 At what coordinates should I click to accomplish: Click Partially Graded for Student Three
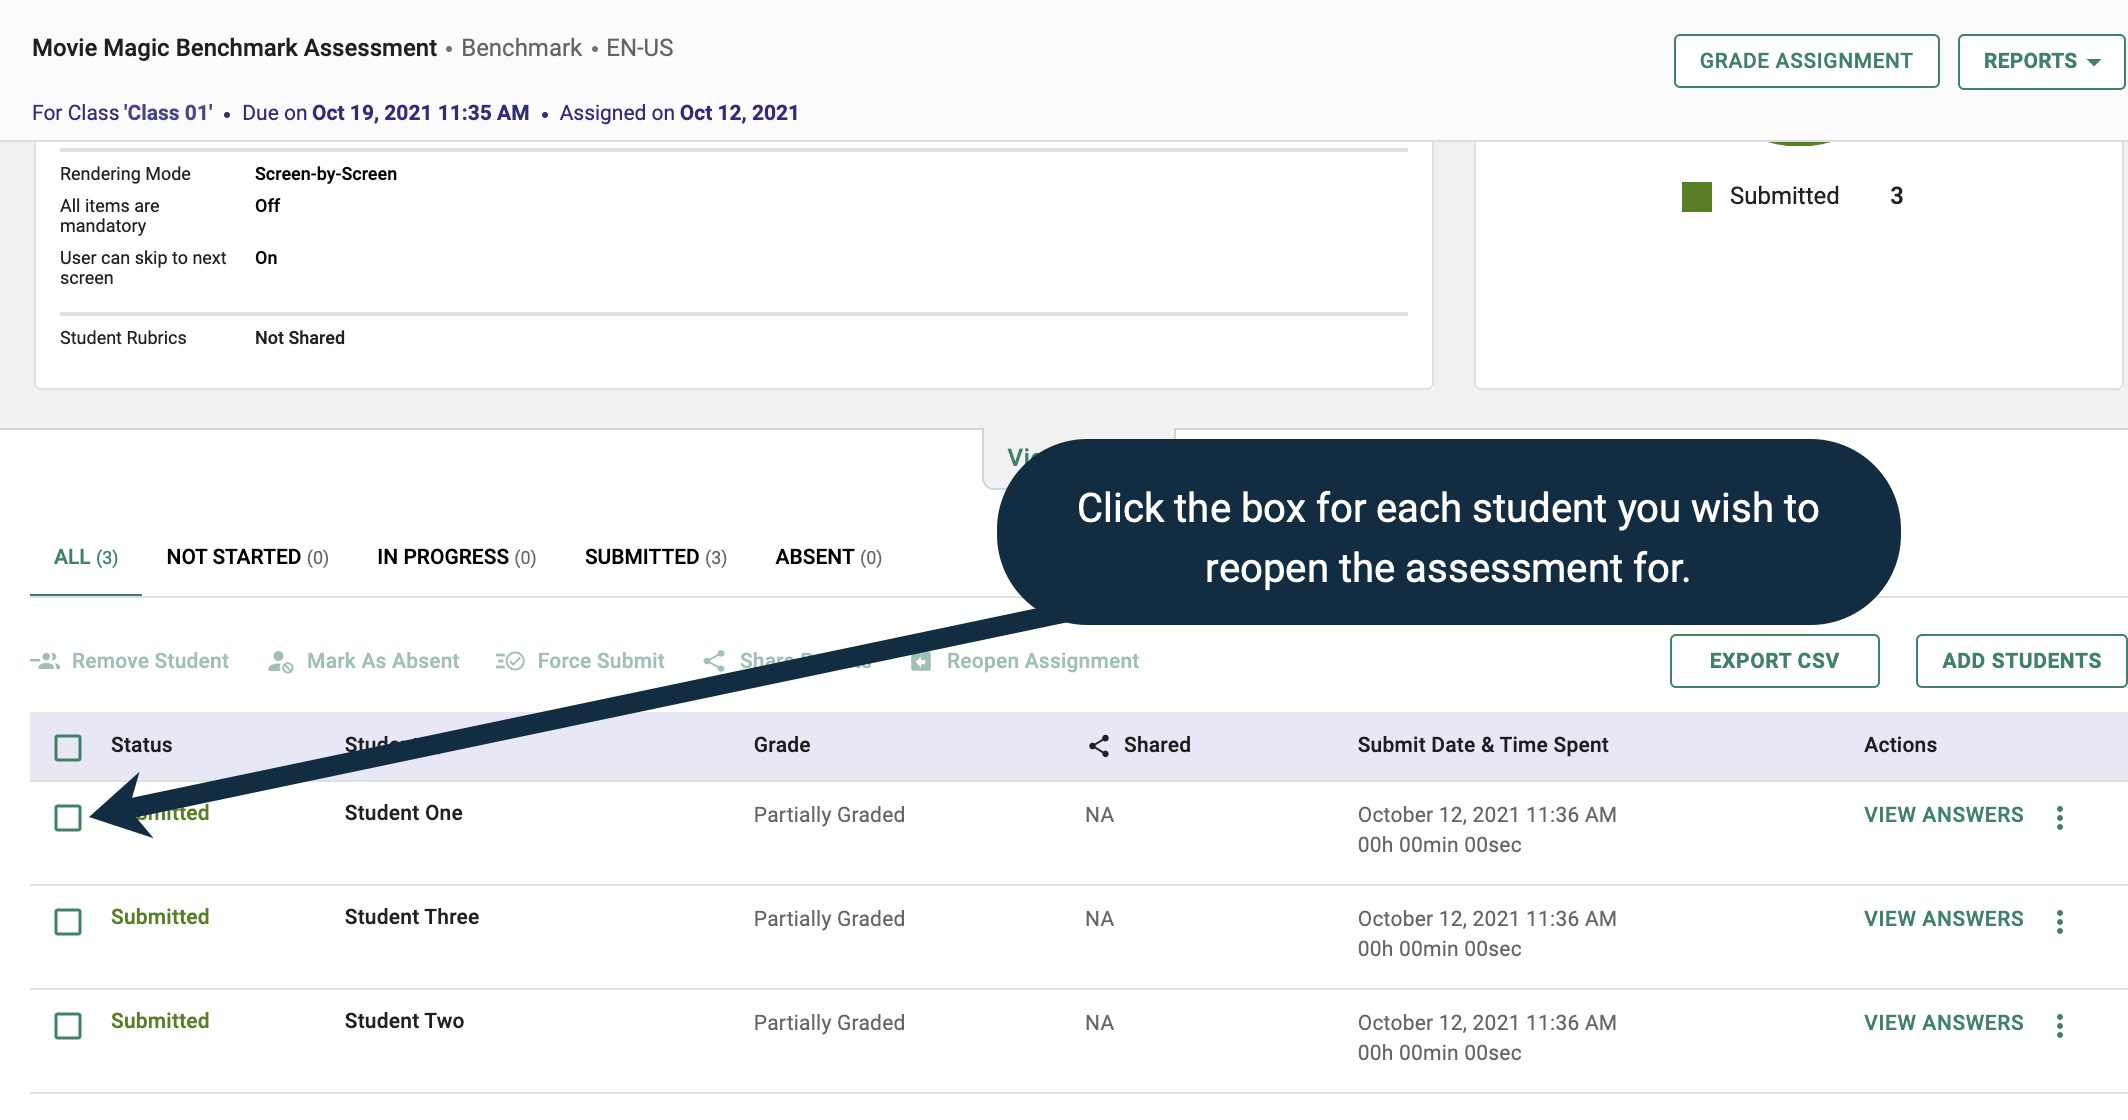829,919
